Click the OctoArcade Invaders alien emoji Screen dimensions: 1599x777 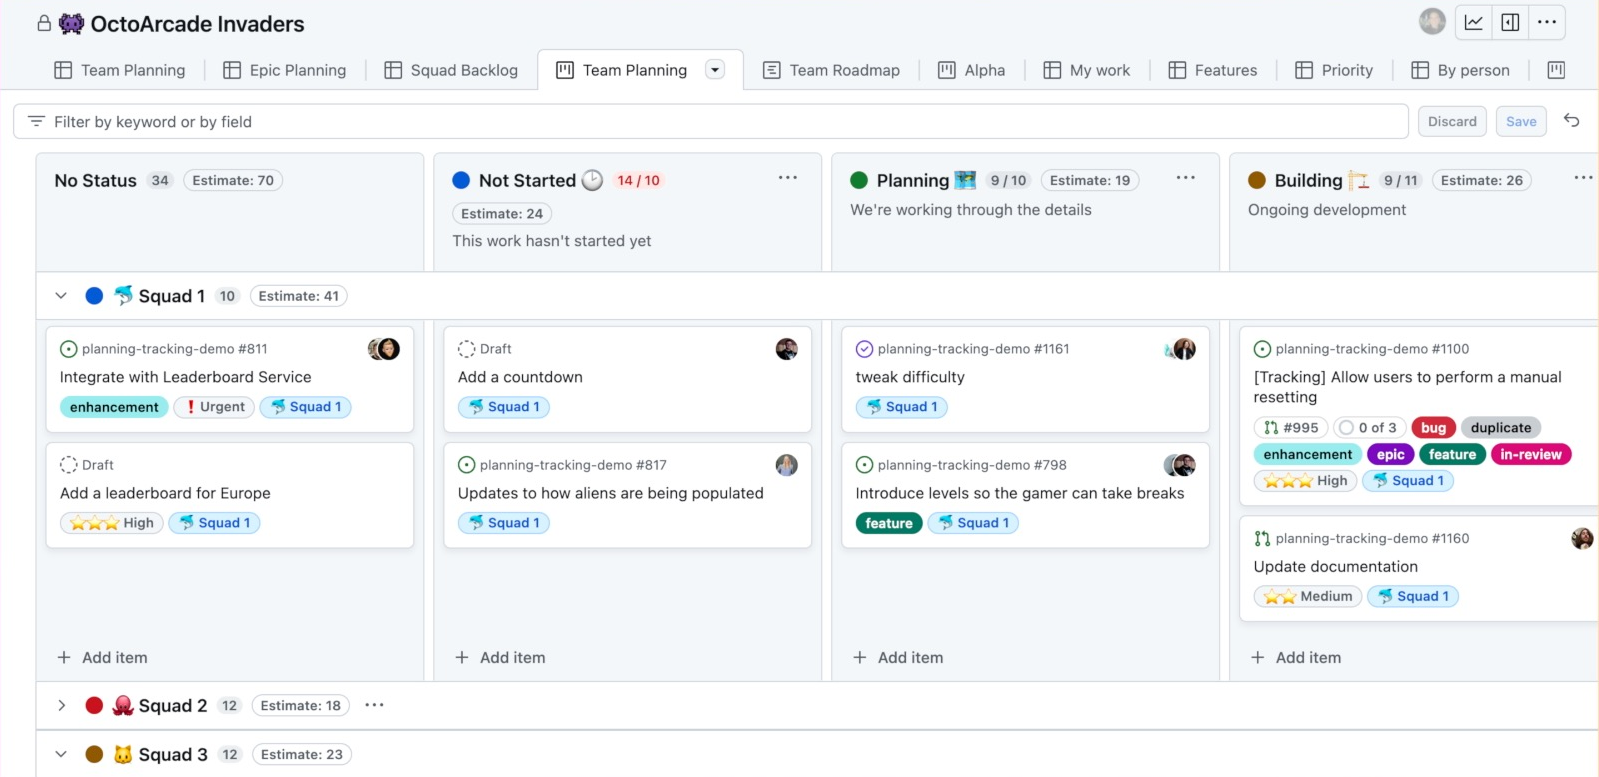71,24
